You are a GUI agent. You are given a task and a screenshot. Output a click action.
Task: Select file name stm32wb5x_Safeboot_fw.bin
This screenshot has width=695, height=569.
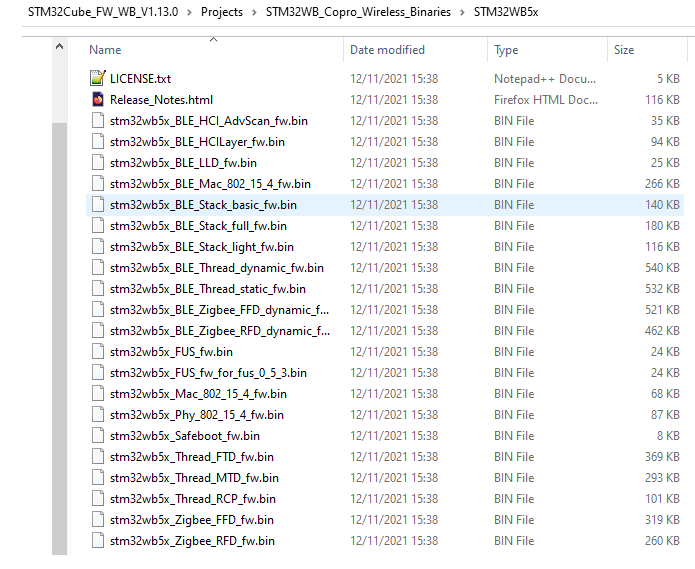(184, 436)
